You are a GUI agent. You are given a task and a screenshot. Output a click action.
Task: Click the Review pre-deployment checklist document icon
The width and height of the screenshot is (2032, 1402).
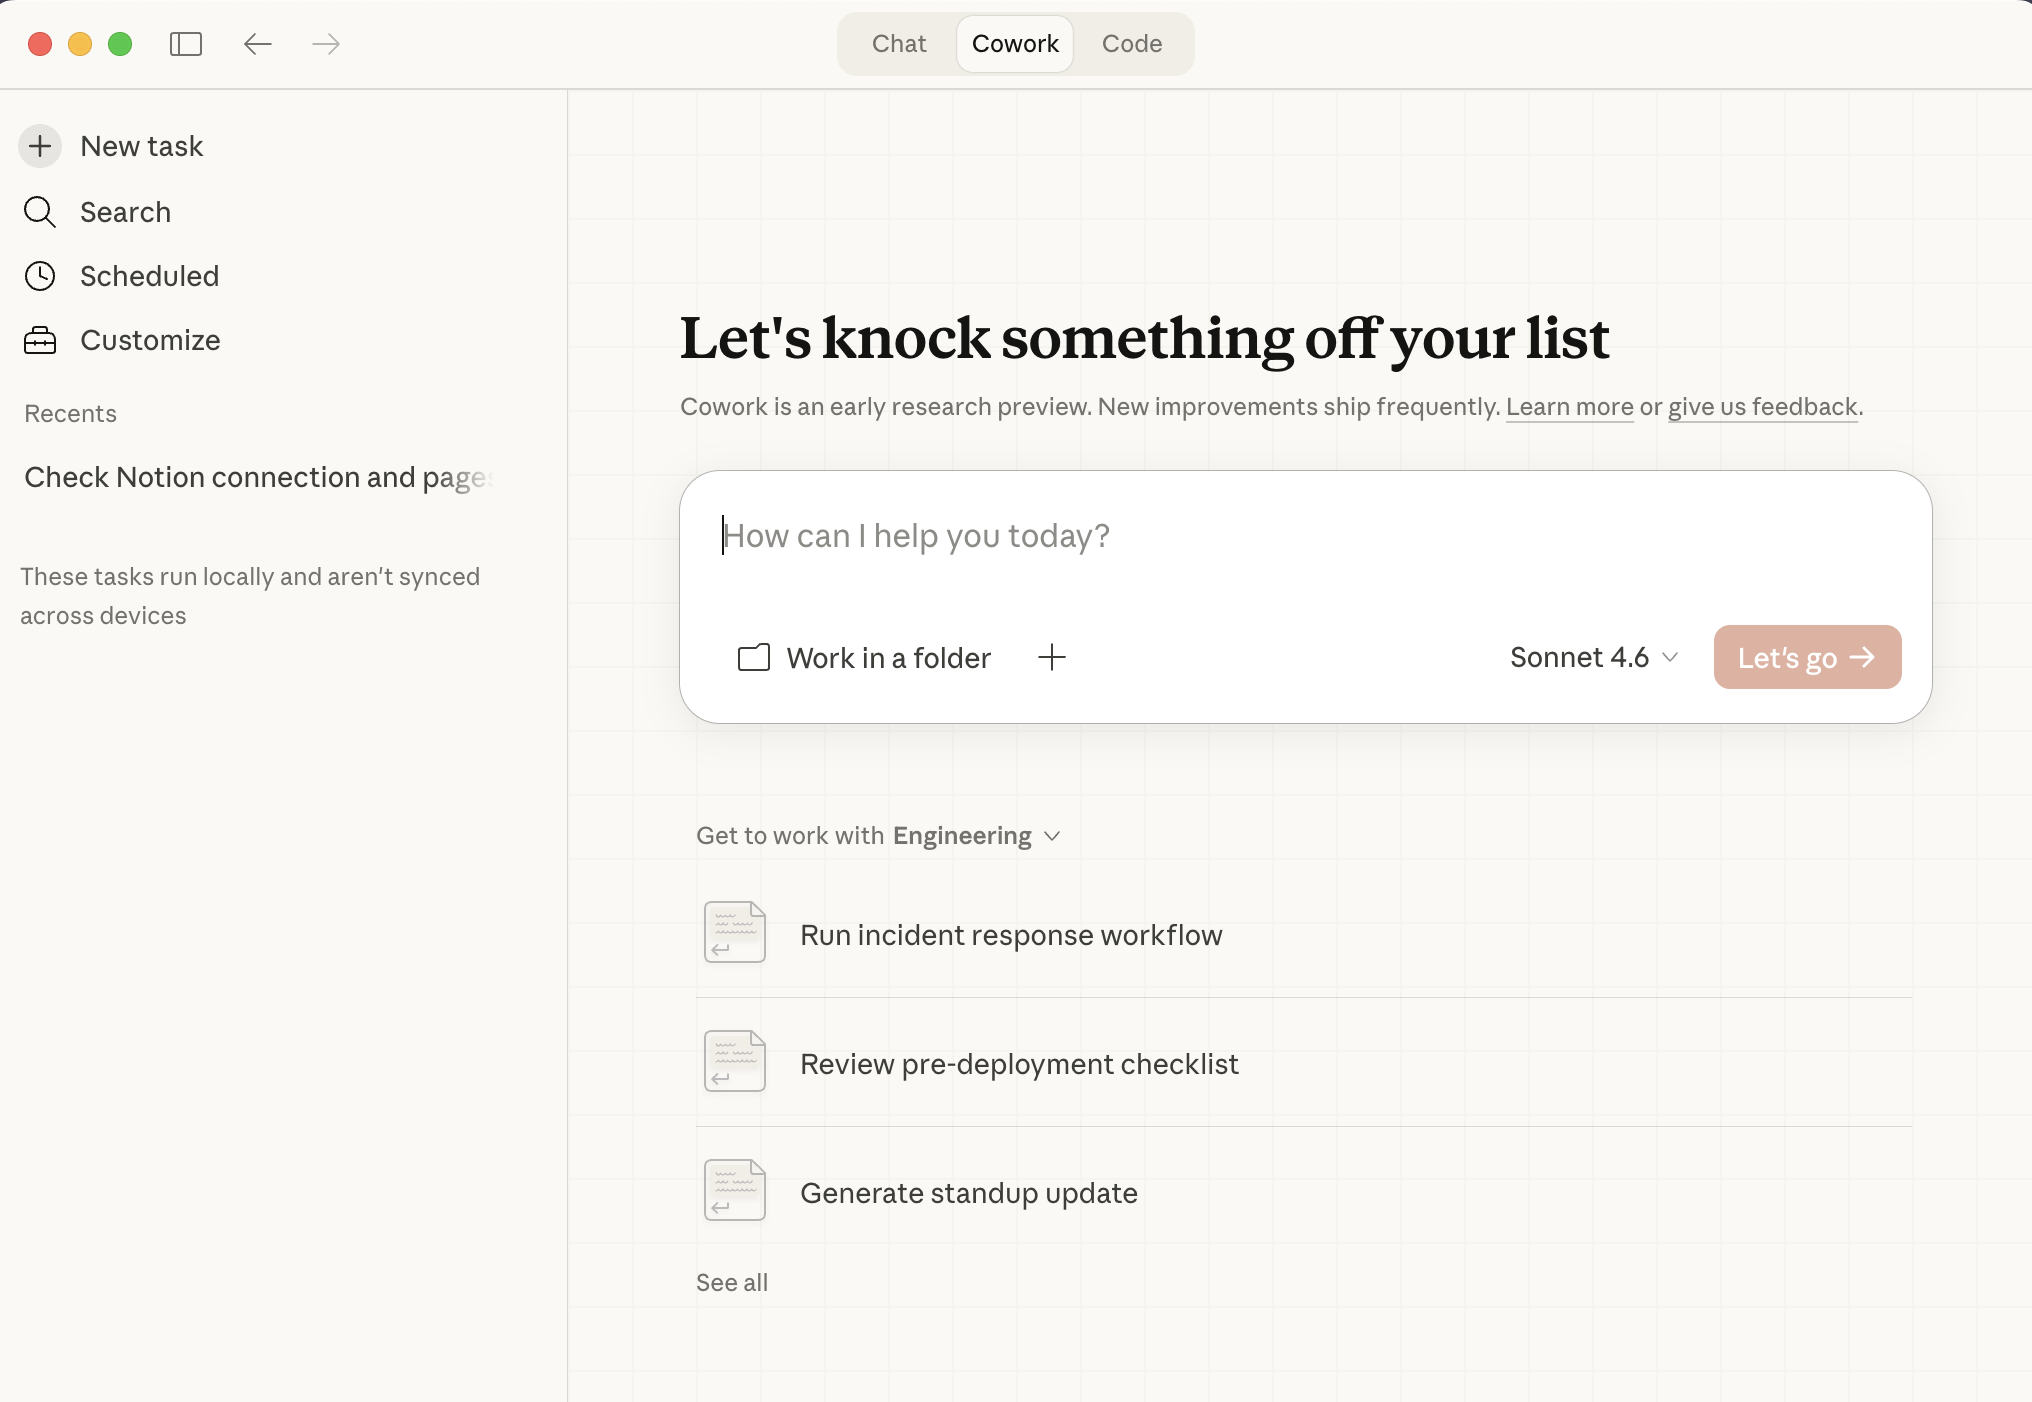(x=735, y=1061)
